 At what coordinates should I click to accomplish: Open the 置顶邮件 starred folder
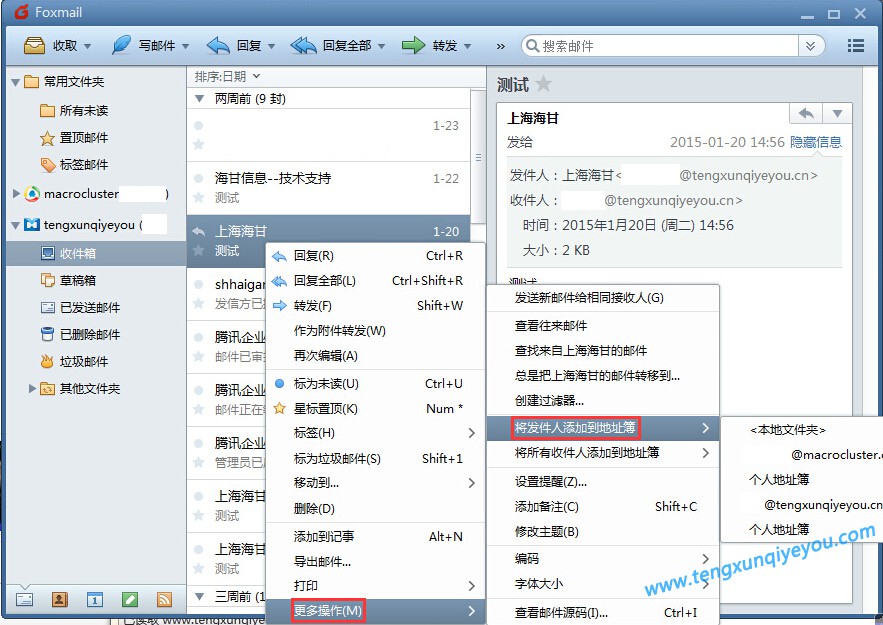pos(74,137)
